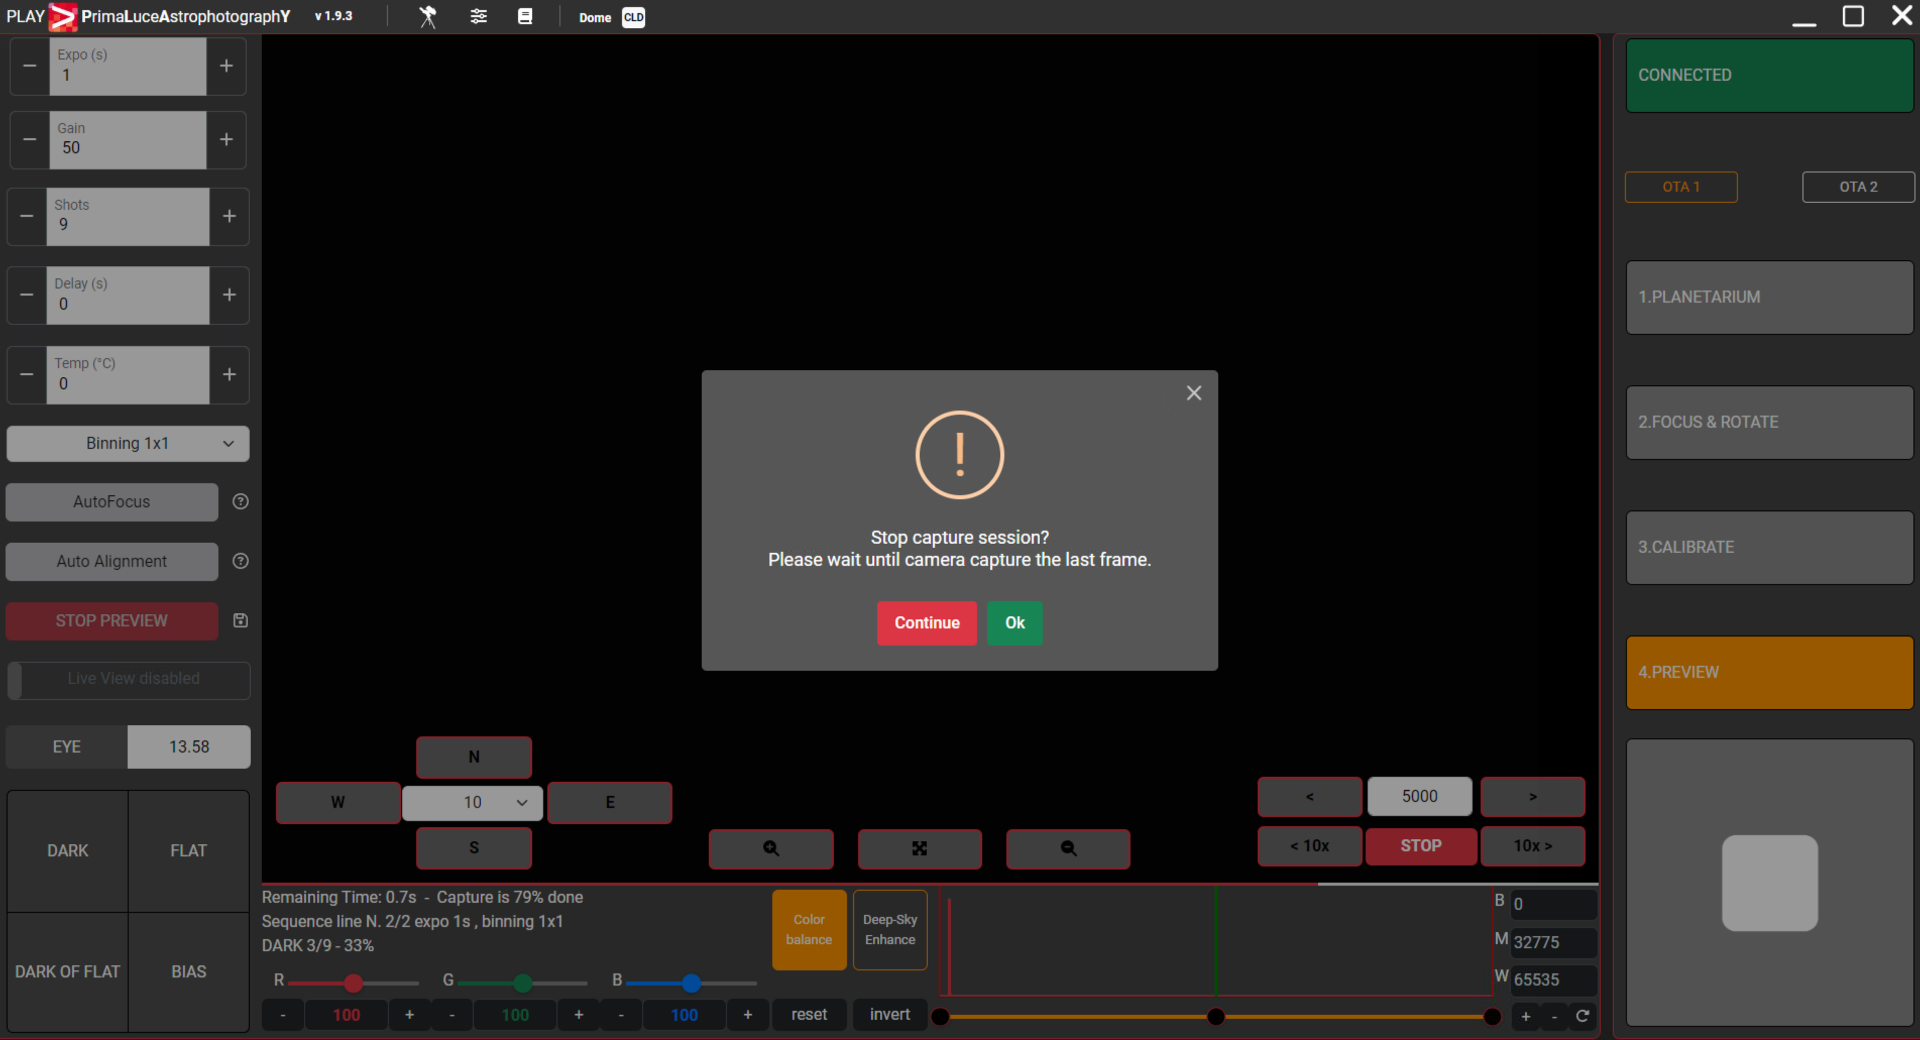Open the log book icon in top toolbar
The height and width of the screenshot is (1040, 1920).
coord(525,17)
